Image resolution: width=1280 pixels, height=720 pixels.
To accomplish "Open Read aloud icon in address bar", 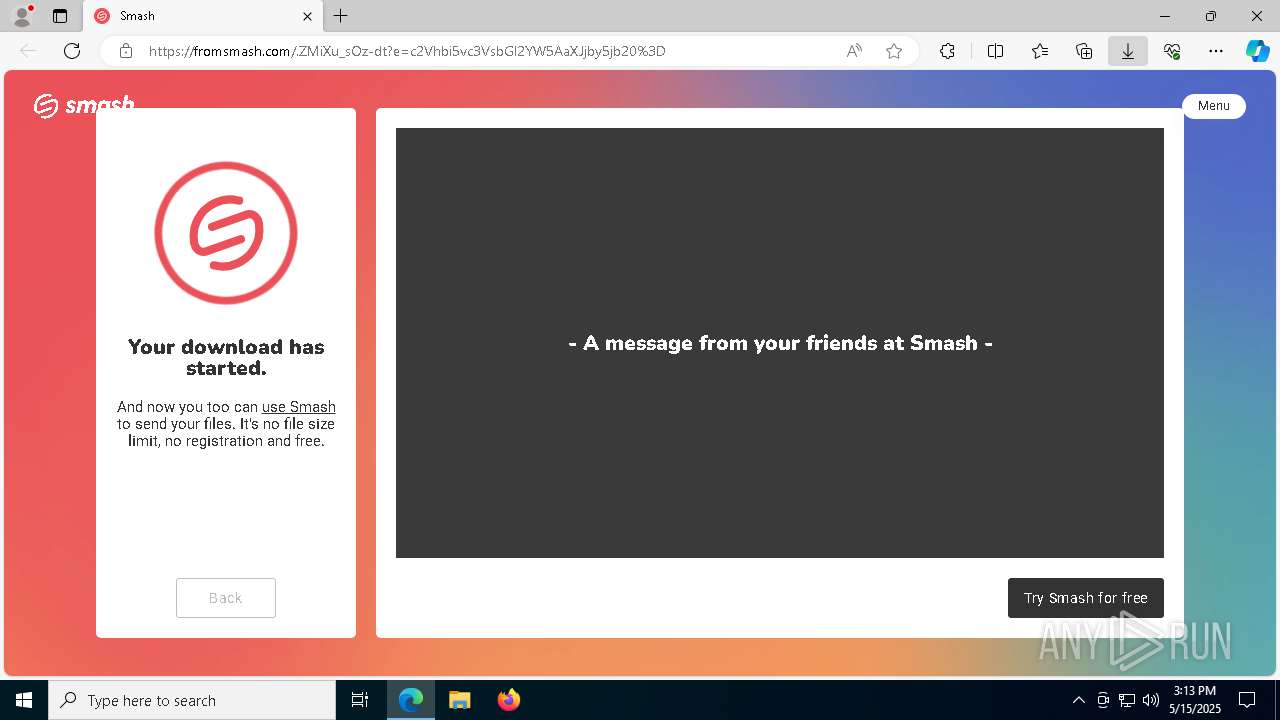I will [x=854, y=51].
